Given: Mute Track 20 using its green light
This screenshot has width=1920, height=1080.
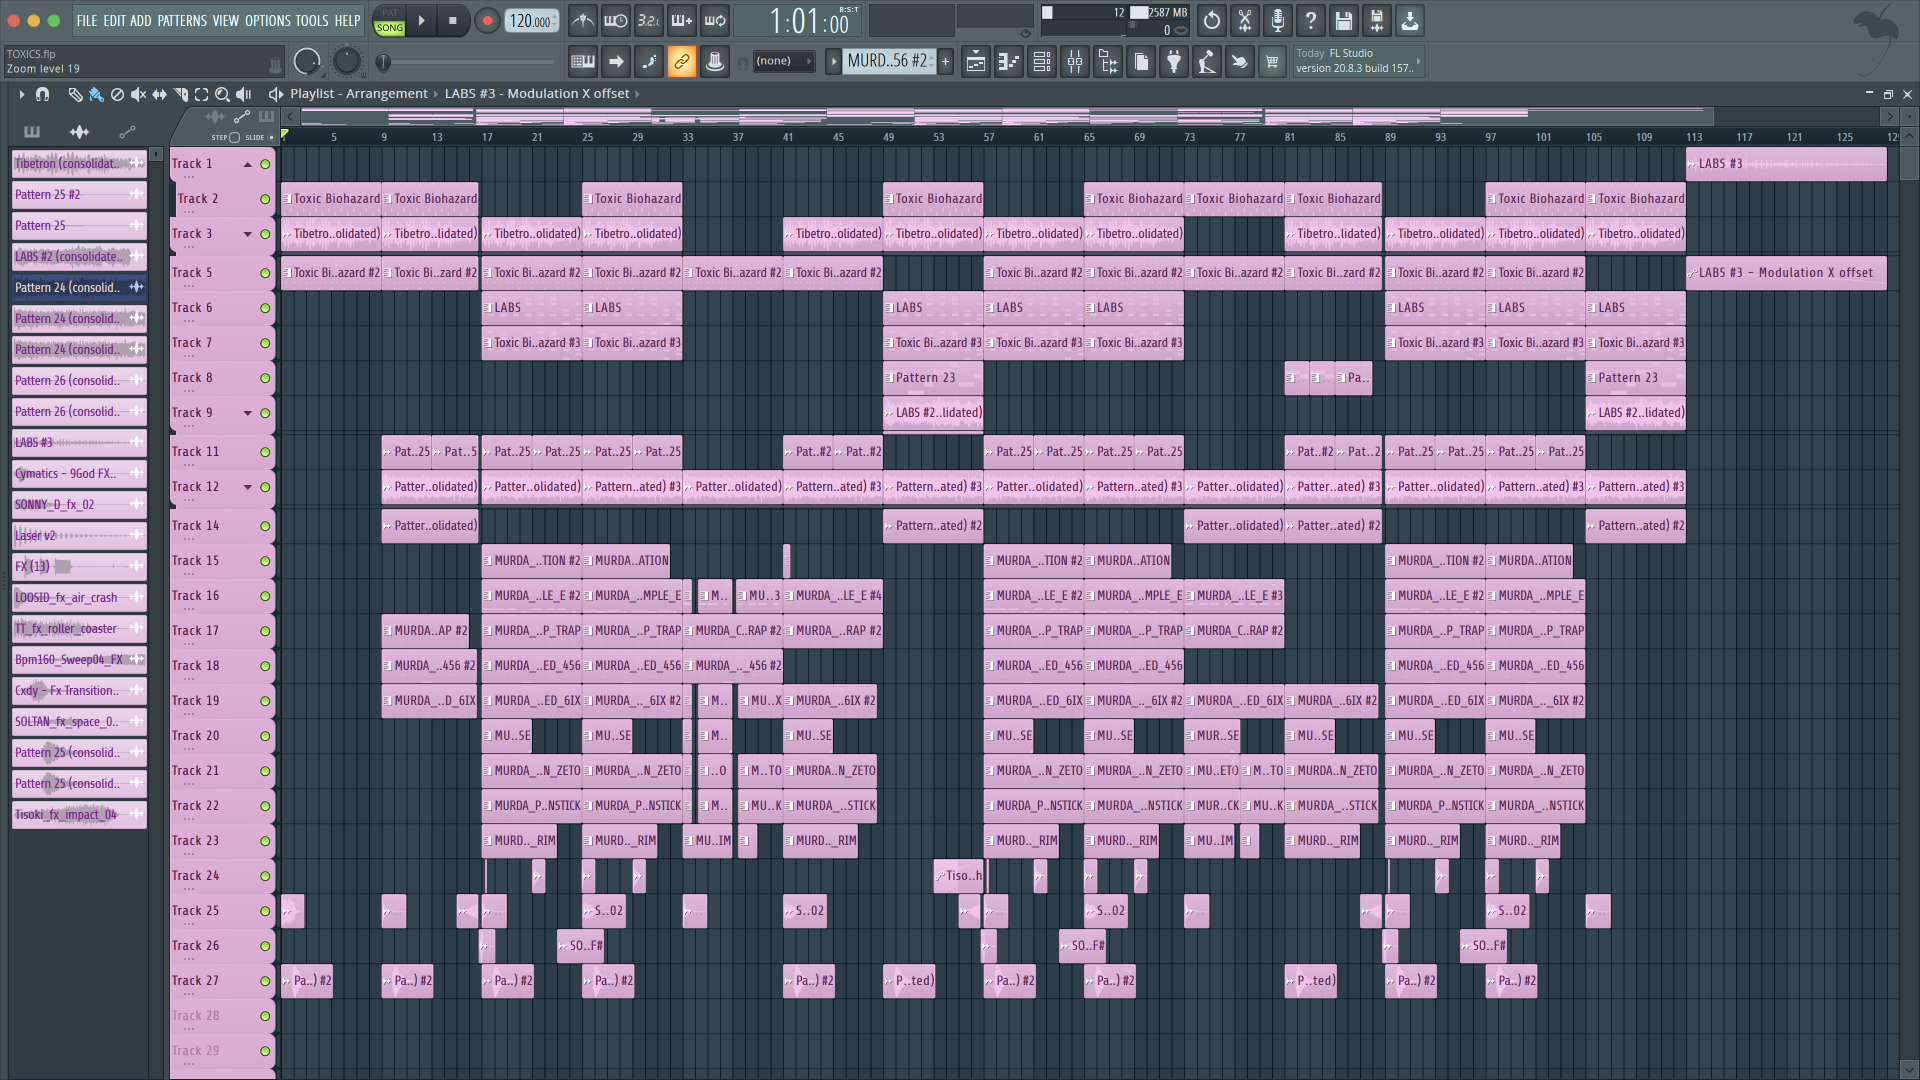Looking at the screenshot, I should (265, 736).
